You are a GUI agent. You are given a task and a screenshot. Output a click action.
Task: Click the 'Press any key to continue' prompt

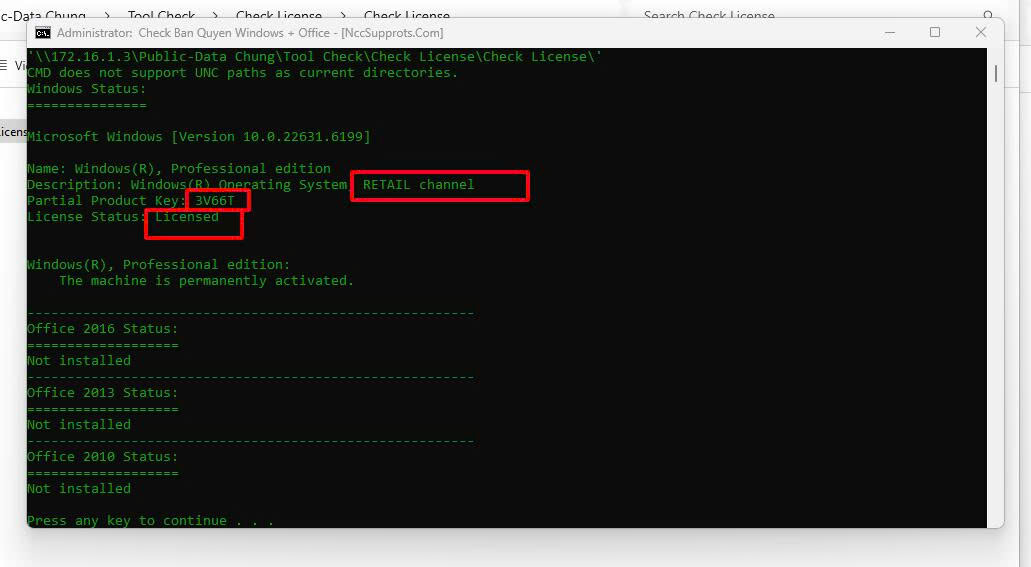click(151, 520)
